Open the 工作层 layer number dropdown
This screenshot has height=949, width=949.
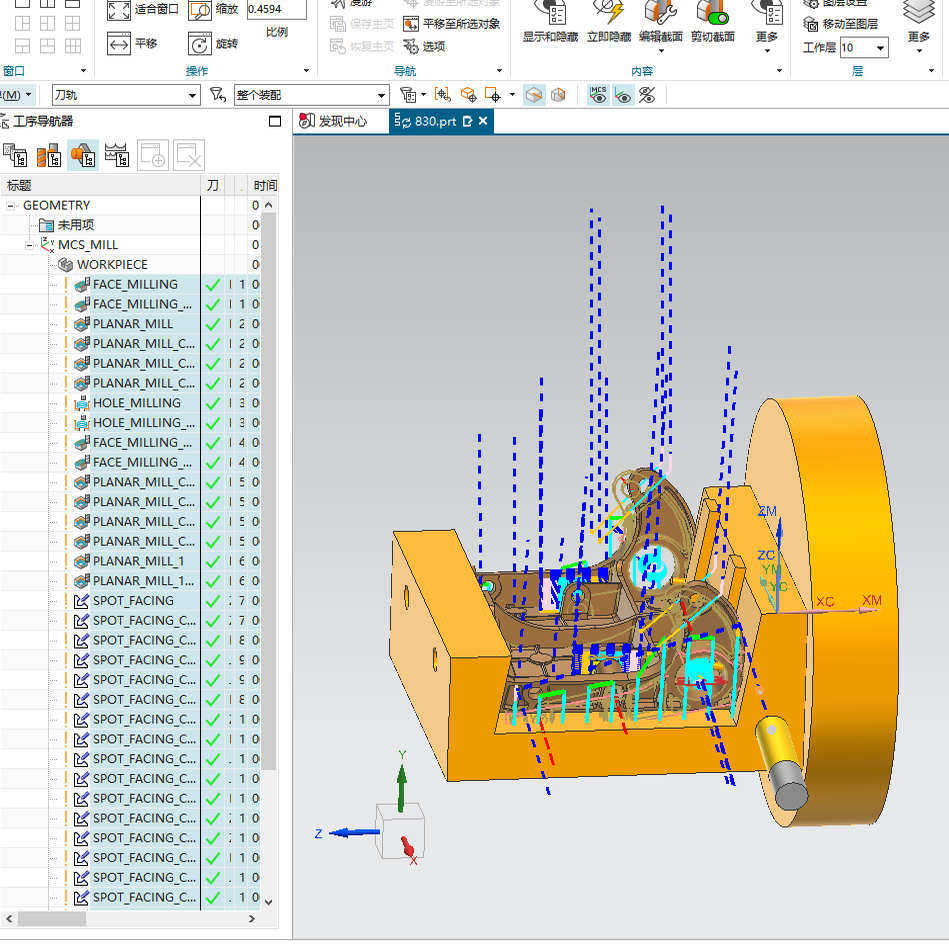click(880, 48)
